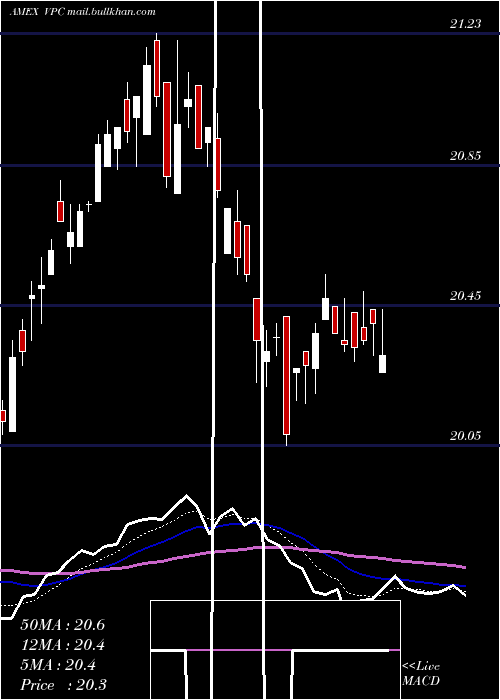Click the Live MACD label
The width and height of the screenshot is (500, 700).
coord(421,673)
